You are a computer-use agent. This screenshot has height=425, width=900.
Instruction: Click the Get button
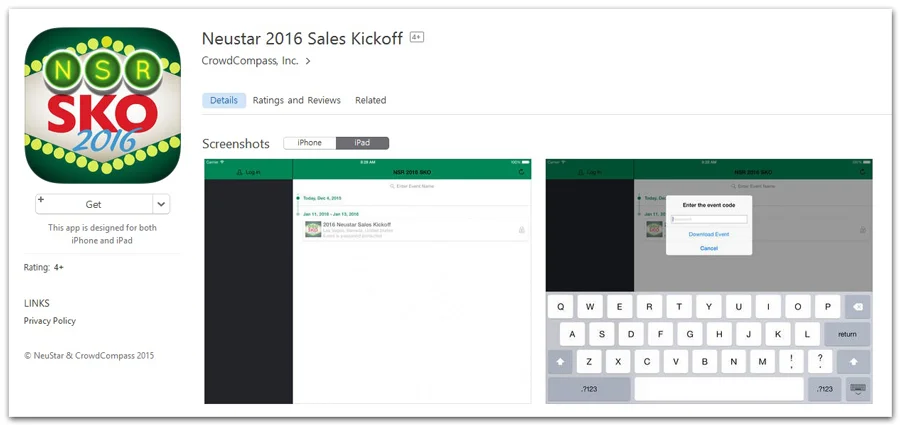pyautogui.click(x=94, y=204)
